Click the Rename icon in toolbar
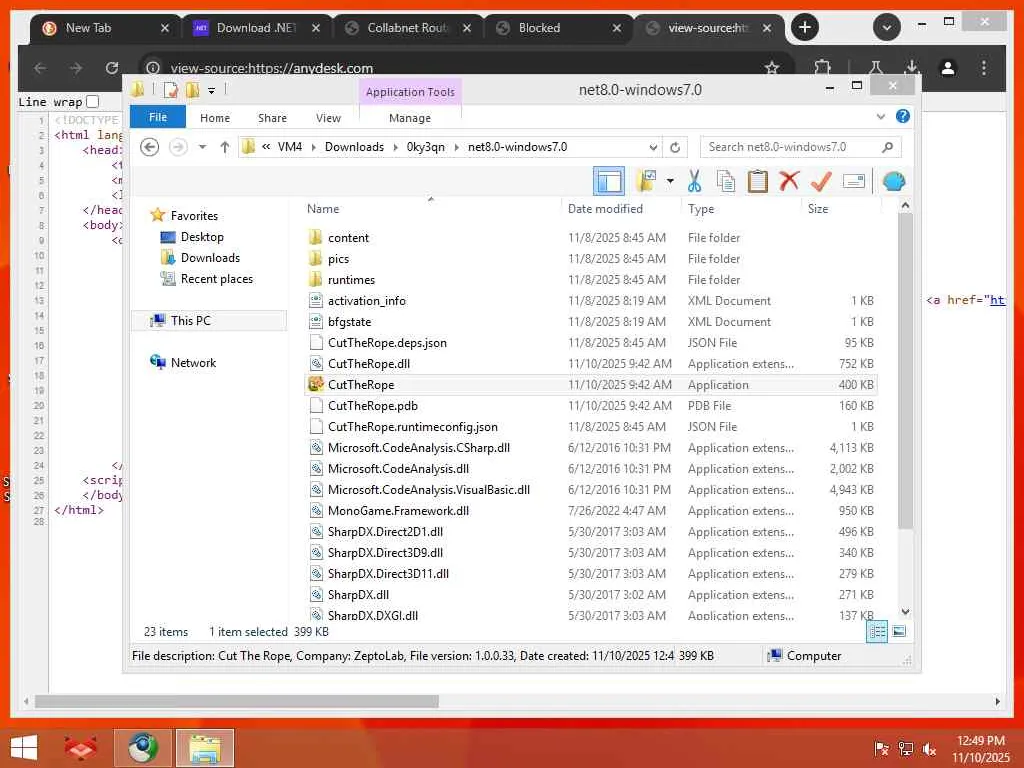1024x768 pixels. click(x=854, y=181)
